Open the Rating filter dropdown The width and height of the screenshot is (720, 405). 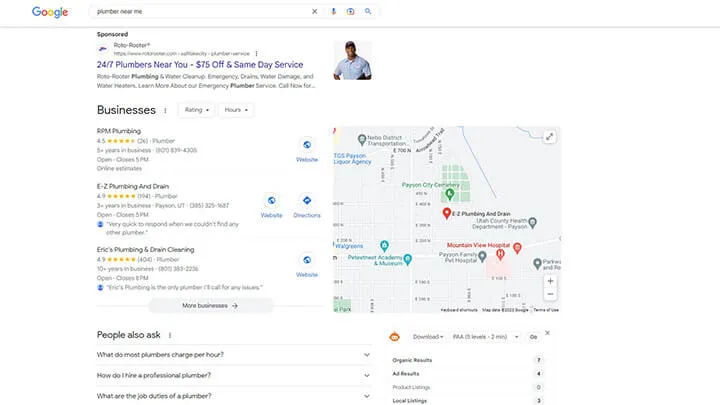point(197,110)
